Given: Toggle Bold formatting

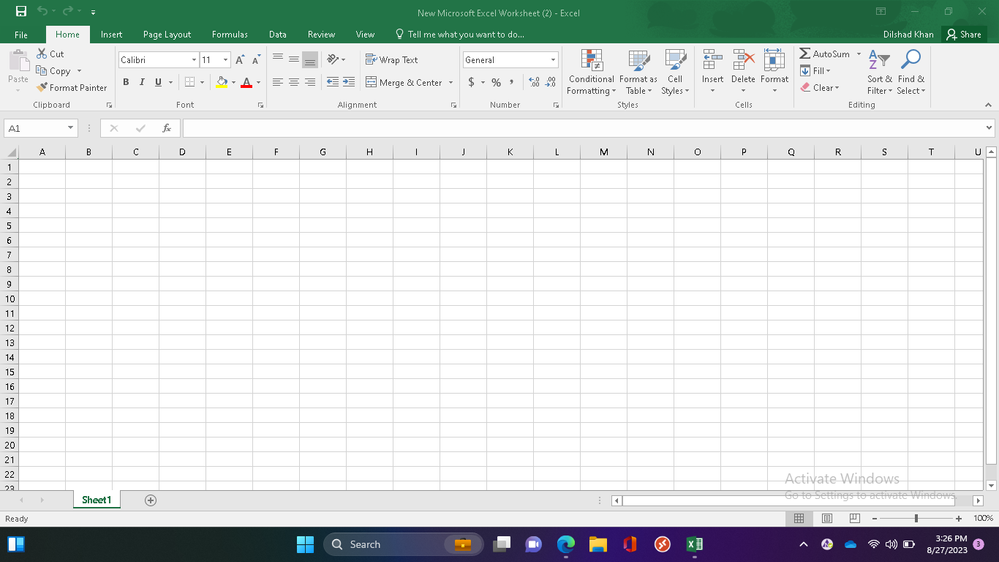Looking at the screenshot, I should [x=126, y=83].
